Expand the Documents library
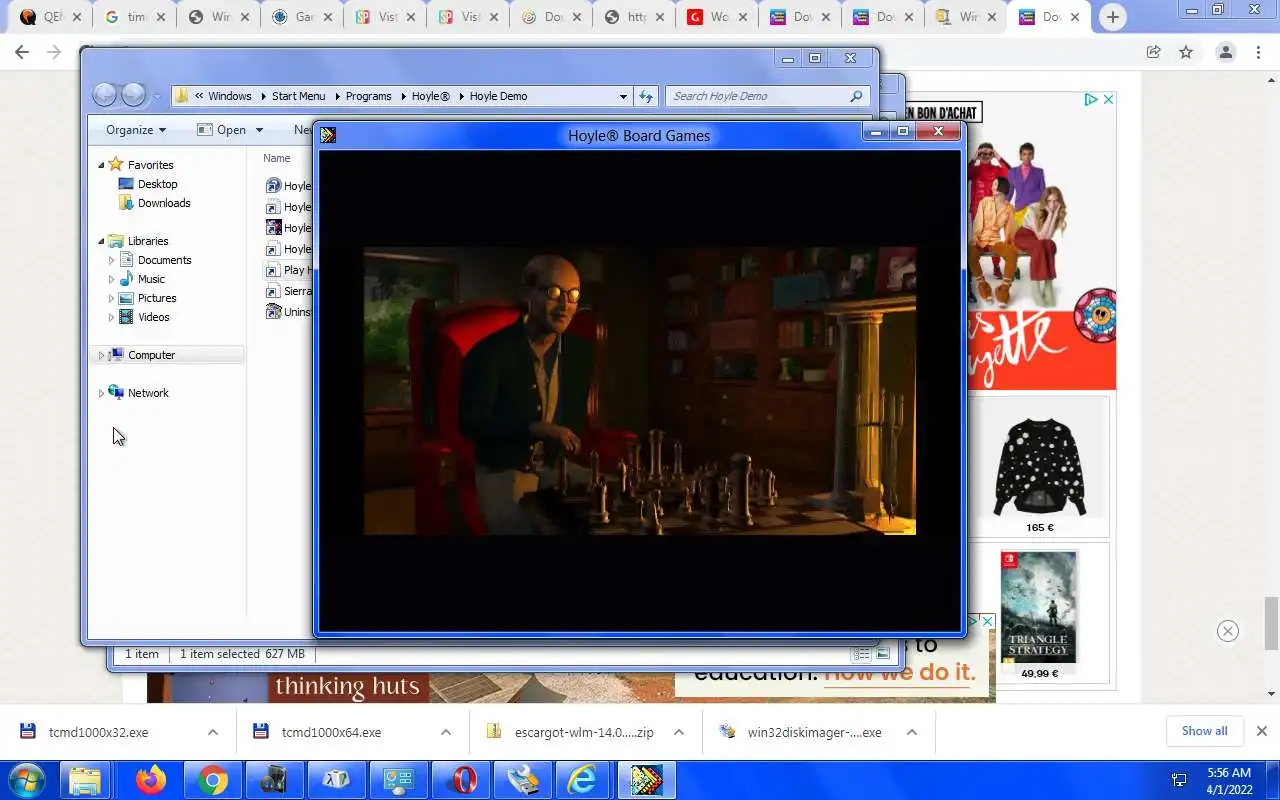Screen dimensions: 1280x800 point(111,260)
